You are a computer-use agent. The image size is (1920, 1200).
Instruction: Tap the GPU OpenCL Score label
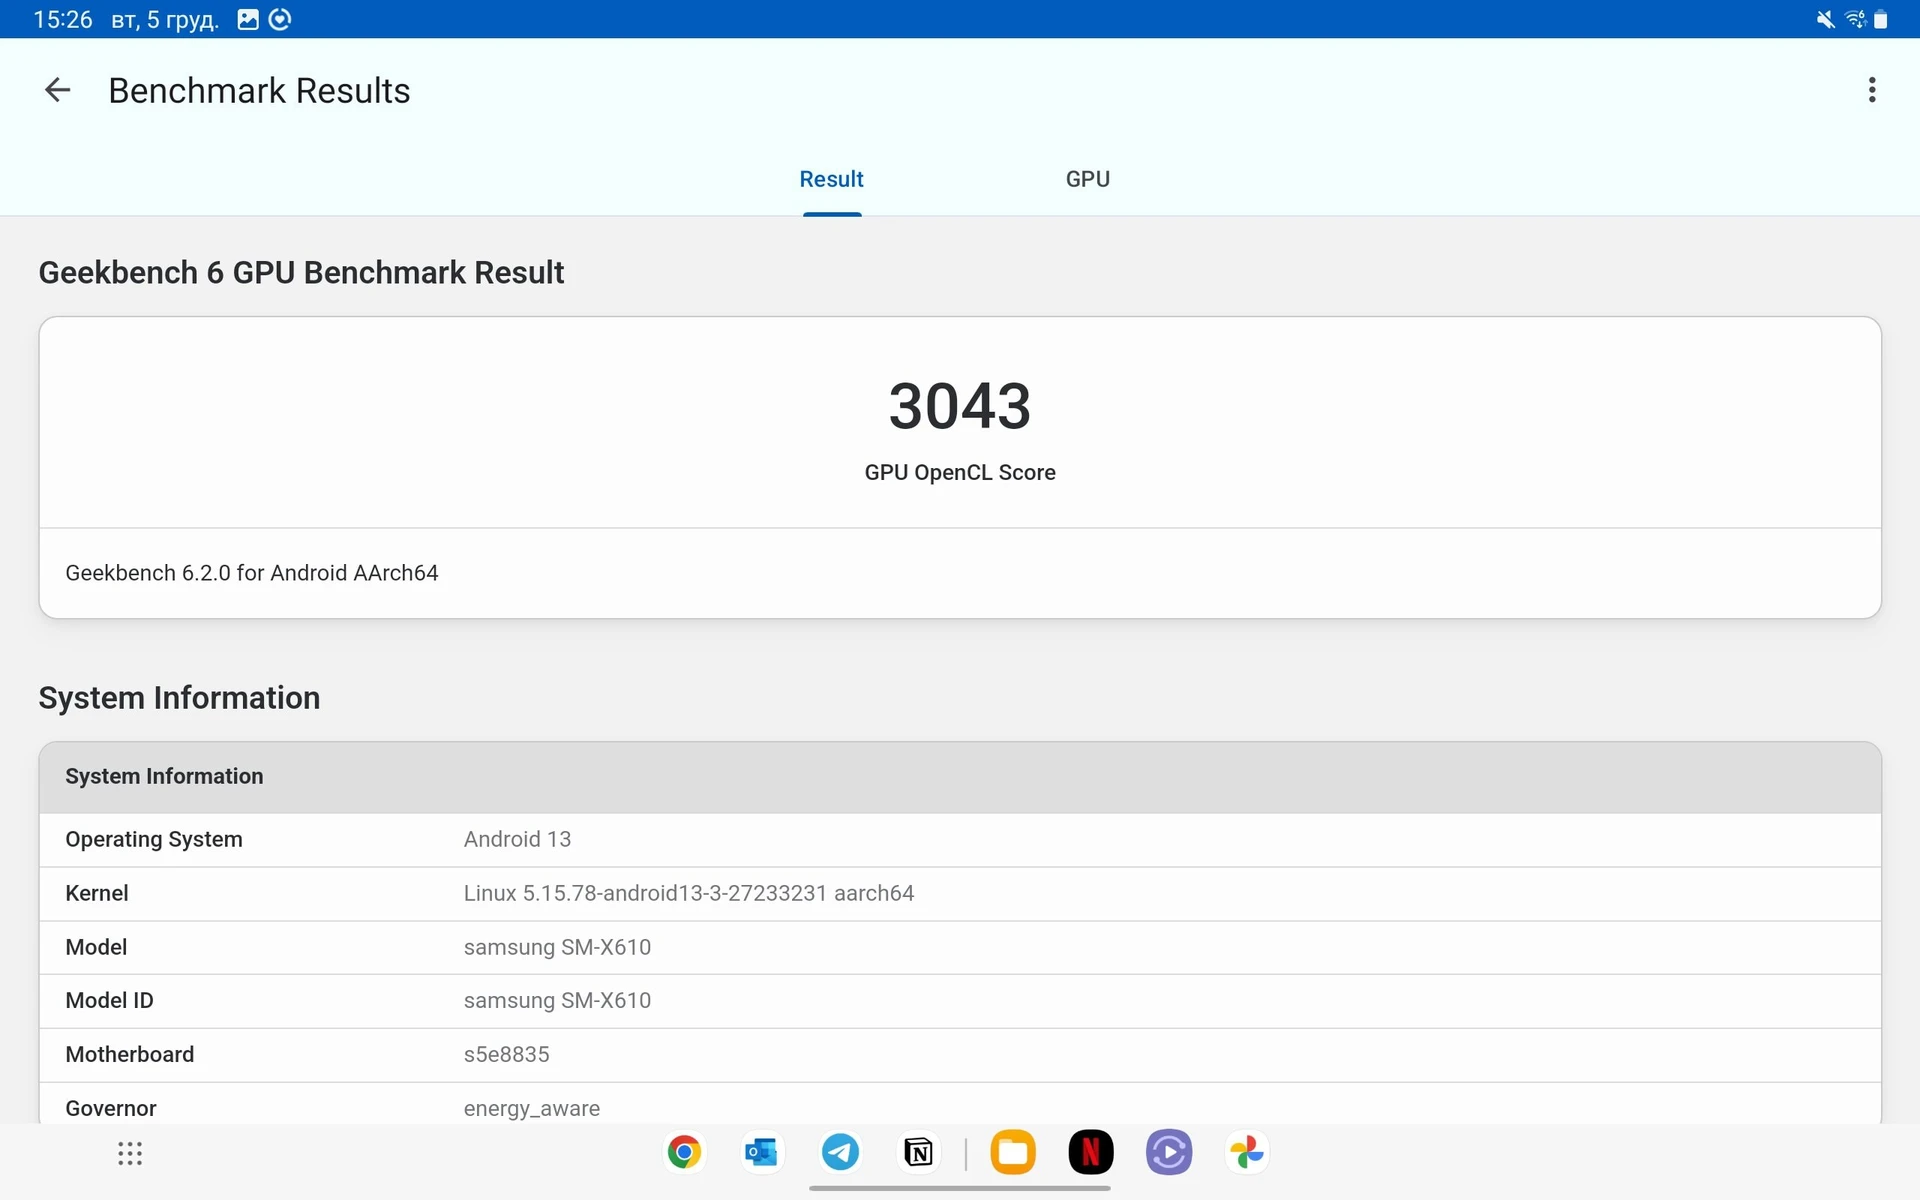(960, 472)
